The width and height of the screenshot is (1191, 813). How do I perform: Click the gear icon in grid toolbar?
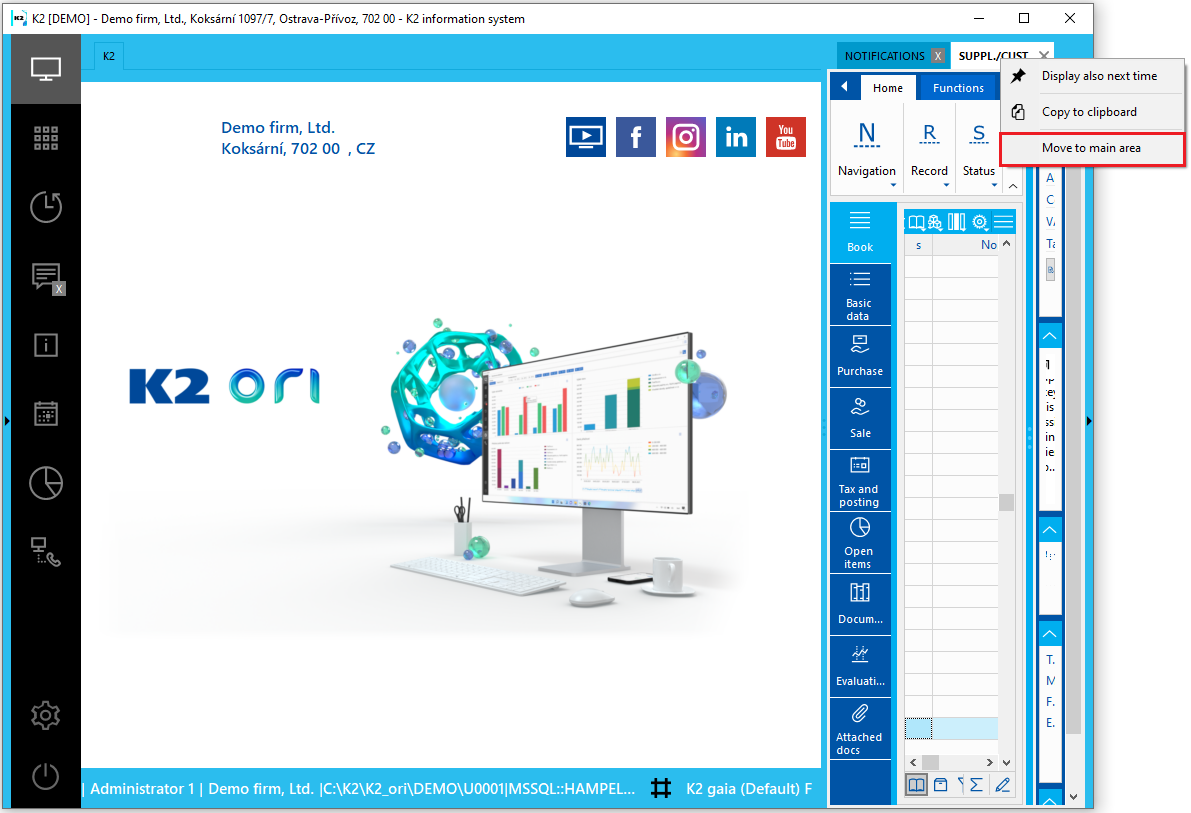(x=980, y=222)
